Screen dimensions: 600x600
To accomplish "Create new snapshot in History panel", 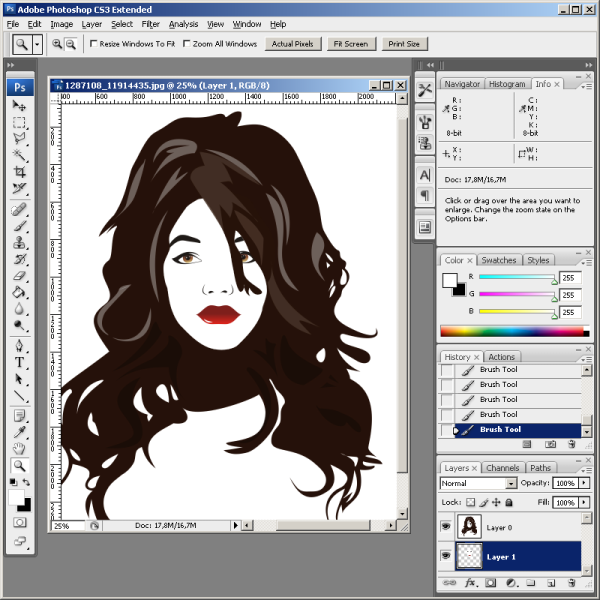I will [548, 443].
